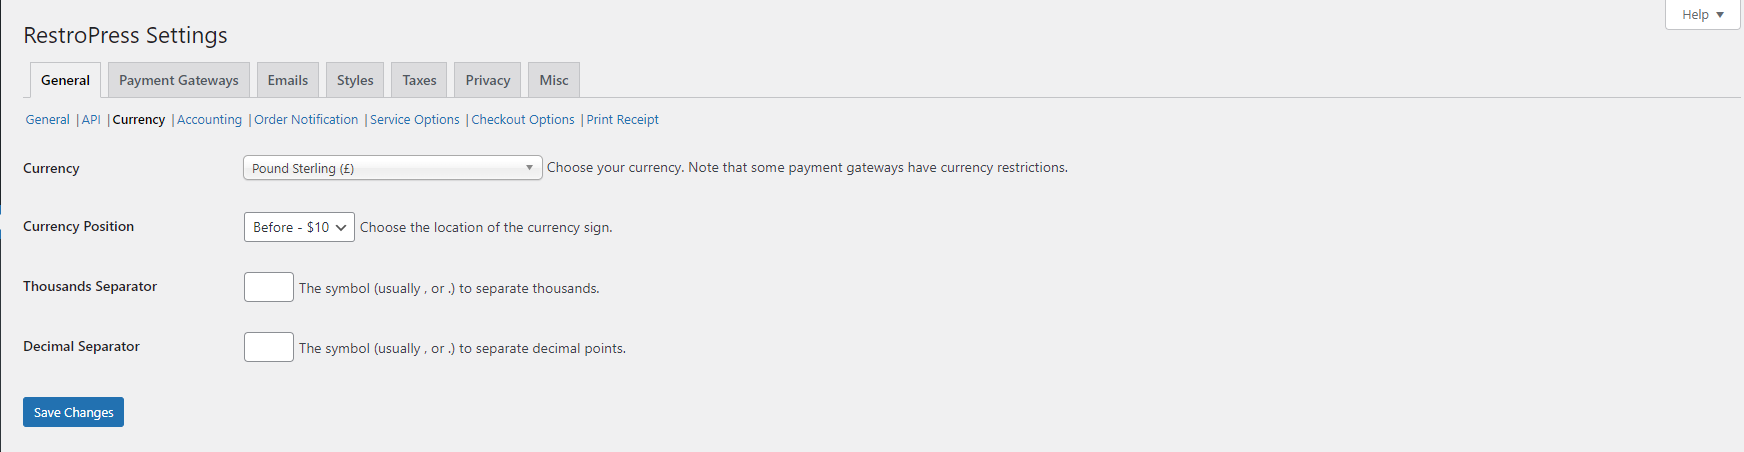The width and height of the screenshot is (1744, 452).
Task: Open the Accounting sub-section
Action: coord(209,120)
